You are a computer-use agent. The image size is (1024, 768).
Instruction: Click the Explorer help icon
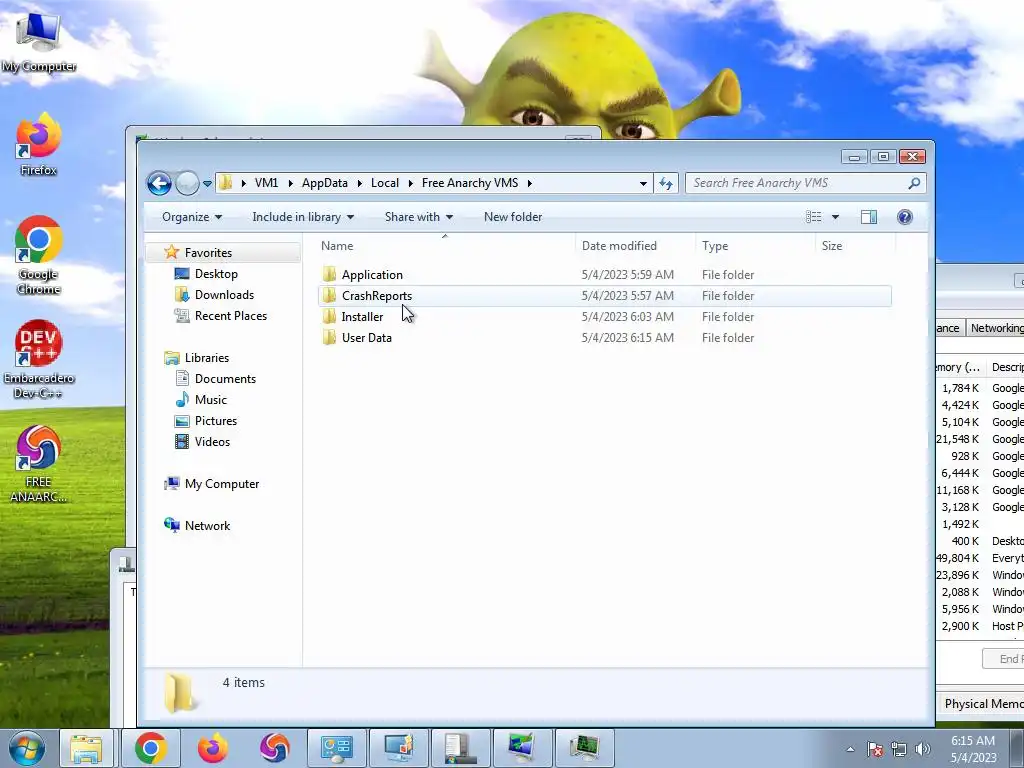(x=904, y=217)
